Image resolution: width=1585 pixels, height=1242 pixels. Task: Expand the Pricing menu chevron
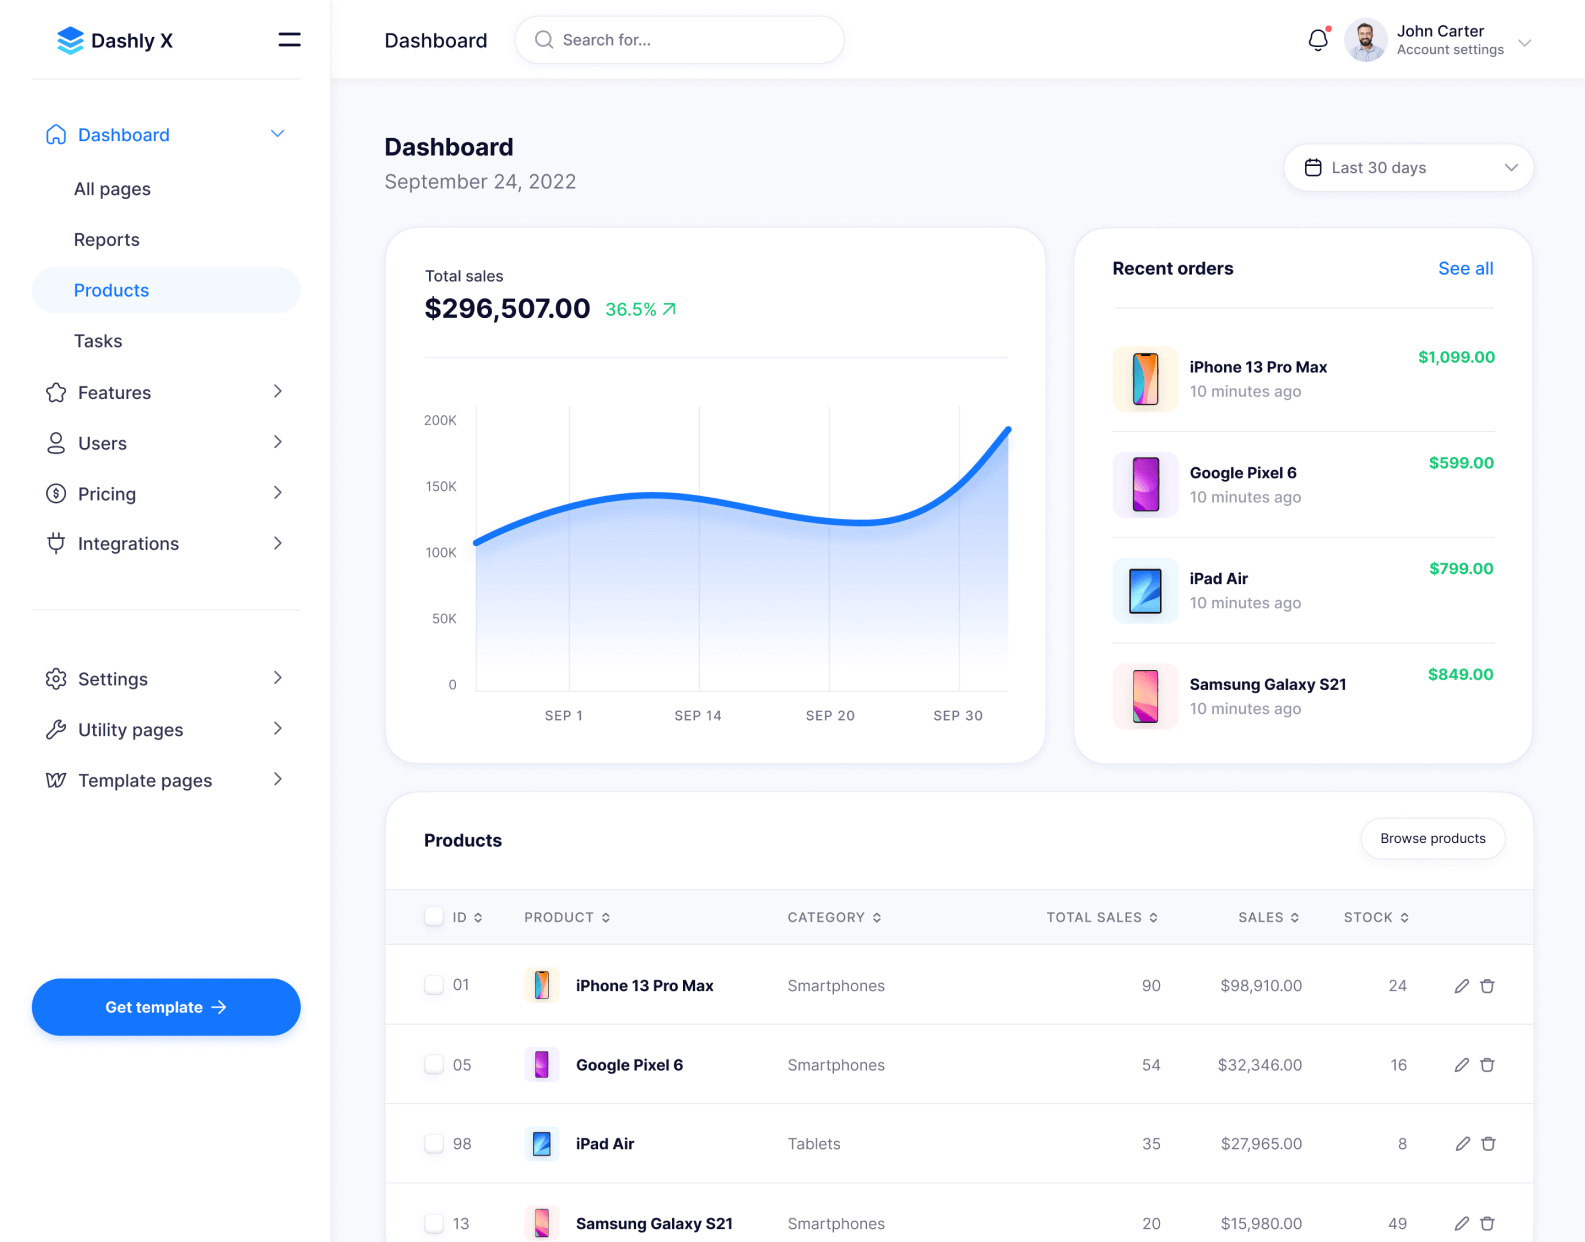[x=278, y=493]
